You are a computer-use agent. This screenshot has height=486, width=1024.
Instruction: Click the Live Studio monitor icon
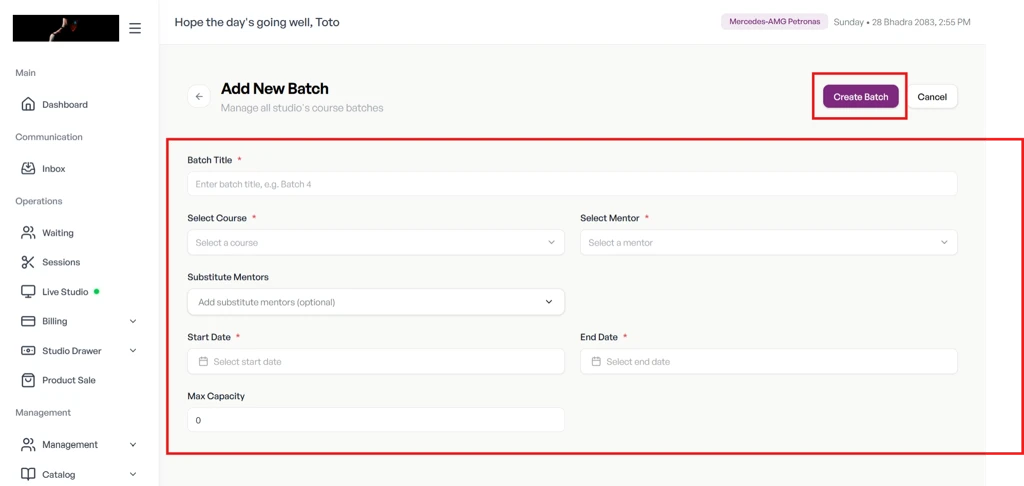click(x=28, y=292)
